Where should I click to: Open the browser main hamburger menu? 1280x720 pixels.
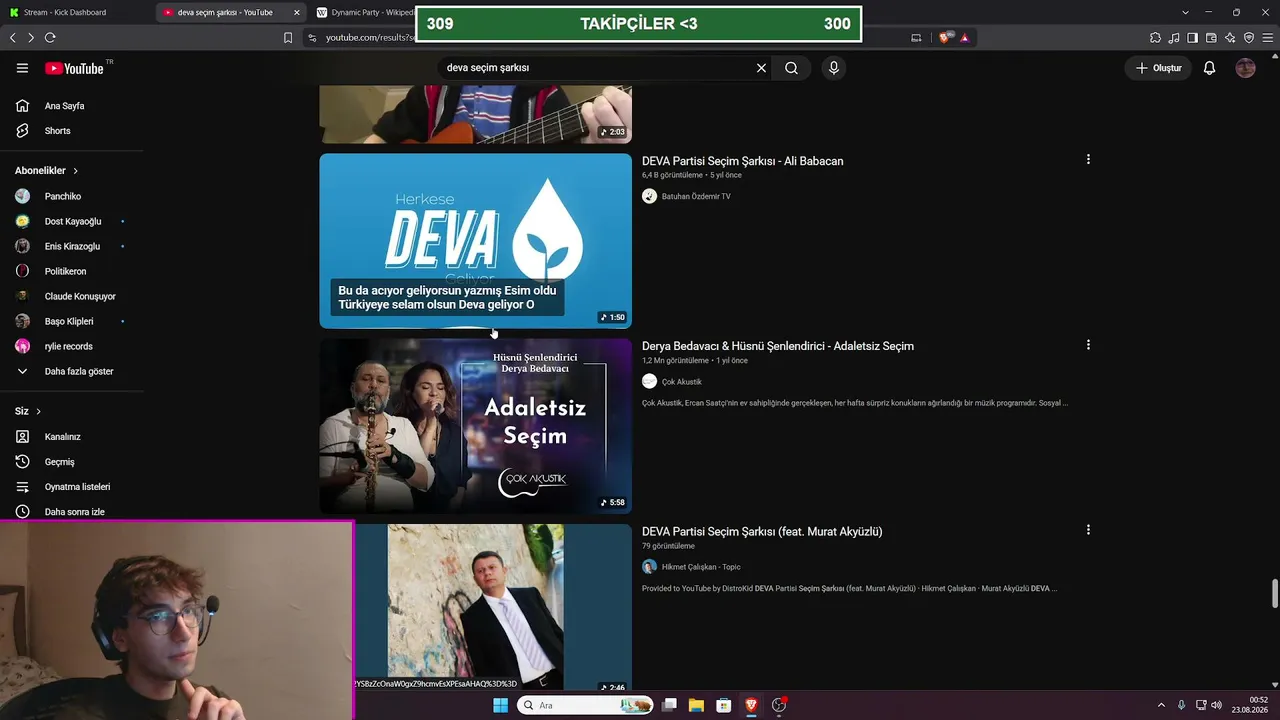click(1268, 38)
